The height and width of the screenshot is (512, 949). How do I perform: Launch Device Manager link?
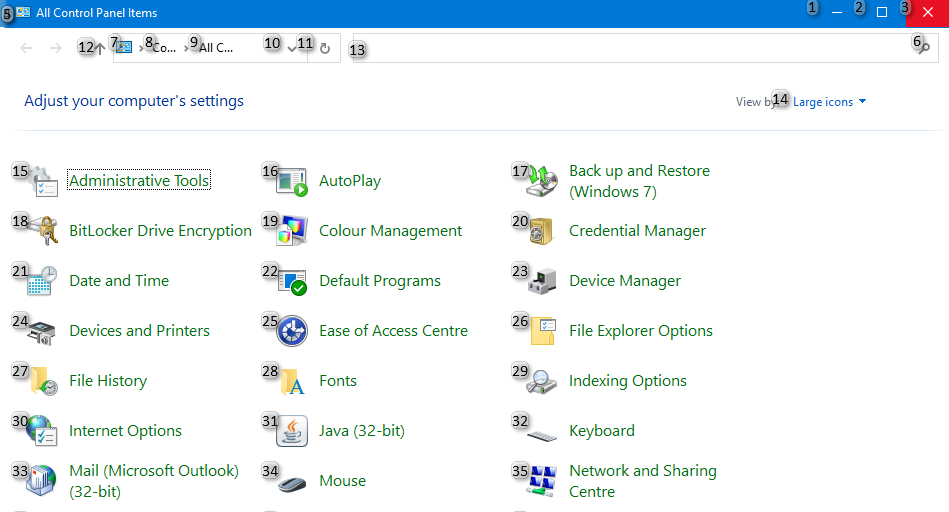pos(625,281)
